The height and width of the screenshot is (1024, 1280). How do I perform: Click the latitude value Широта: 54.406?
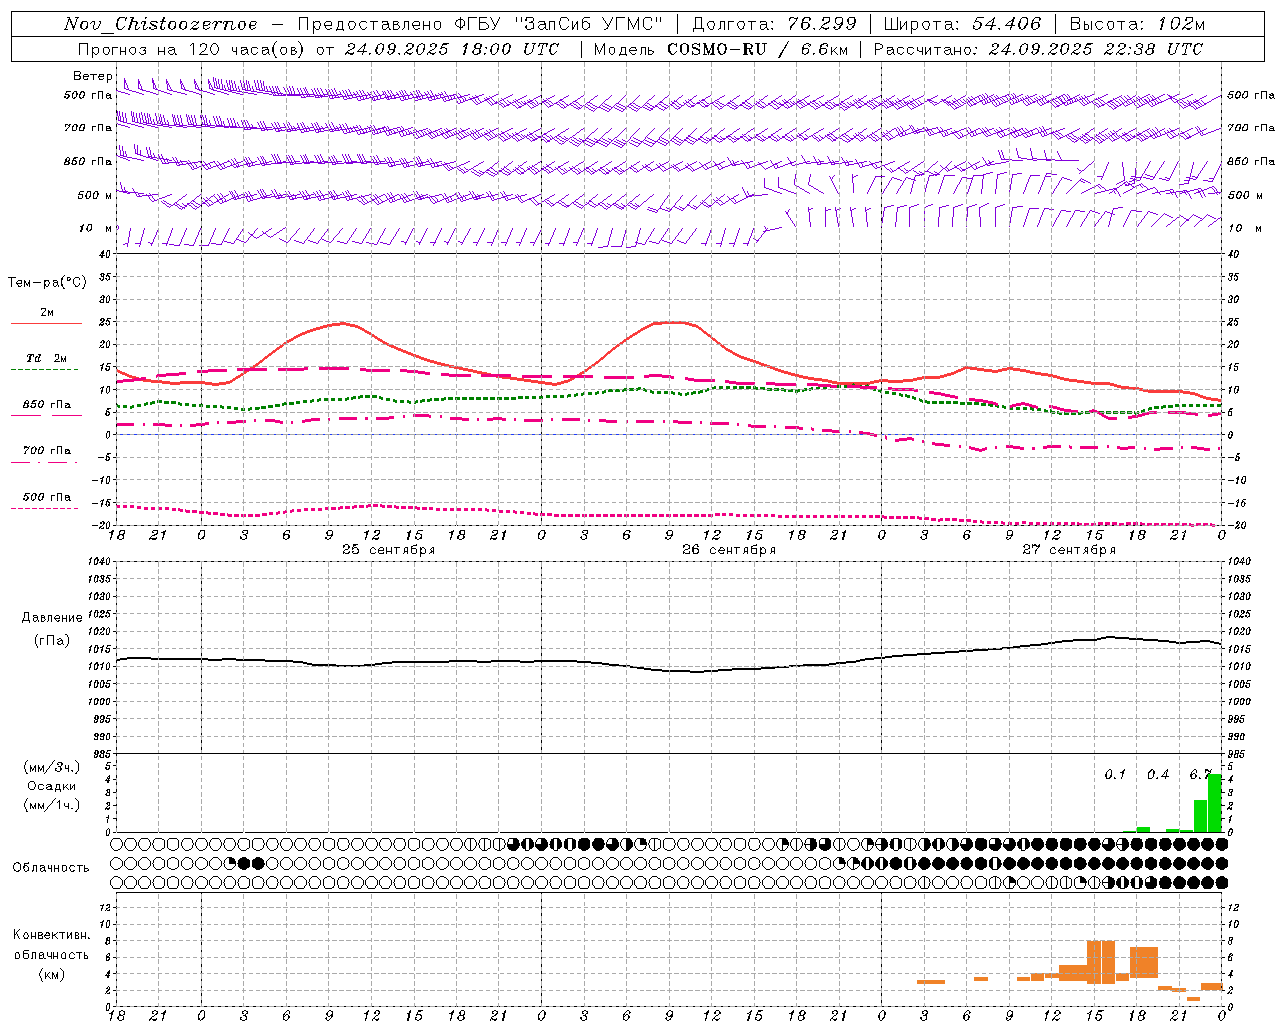point(963,24)
